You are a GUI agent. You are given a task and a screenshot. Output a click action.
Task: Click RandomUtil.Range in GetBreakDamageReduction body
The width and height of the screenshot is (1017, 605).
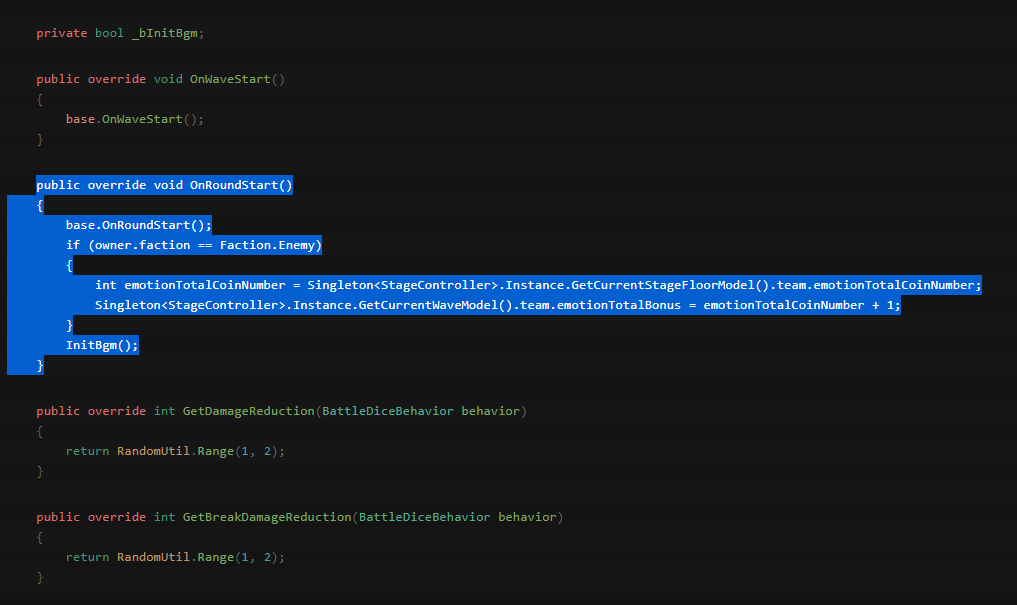pyautogui.click(x=175, y=558)
